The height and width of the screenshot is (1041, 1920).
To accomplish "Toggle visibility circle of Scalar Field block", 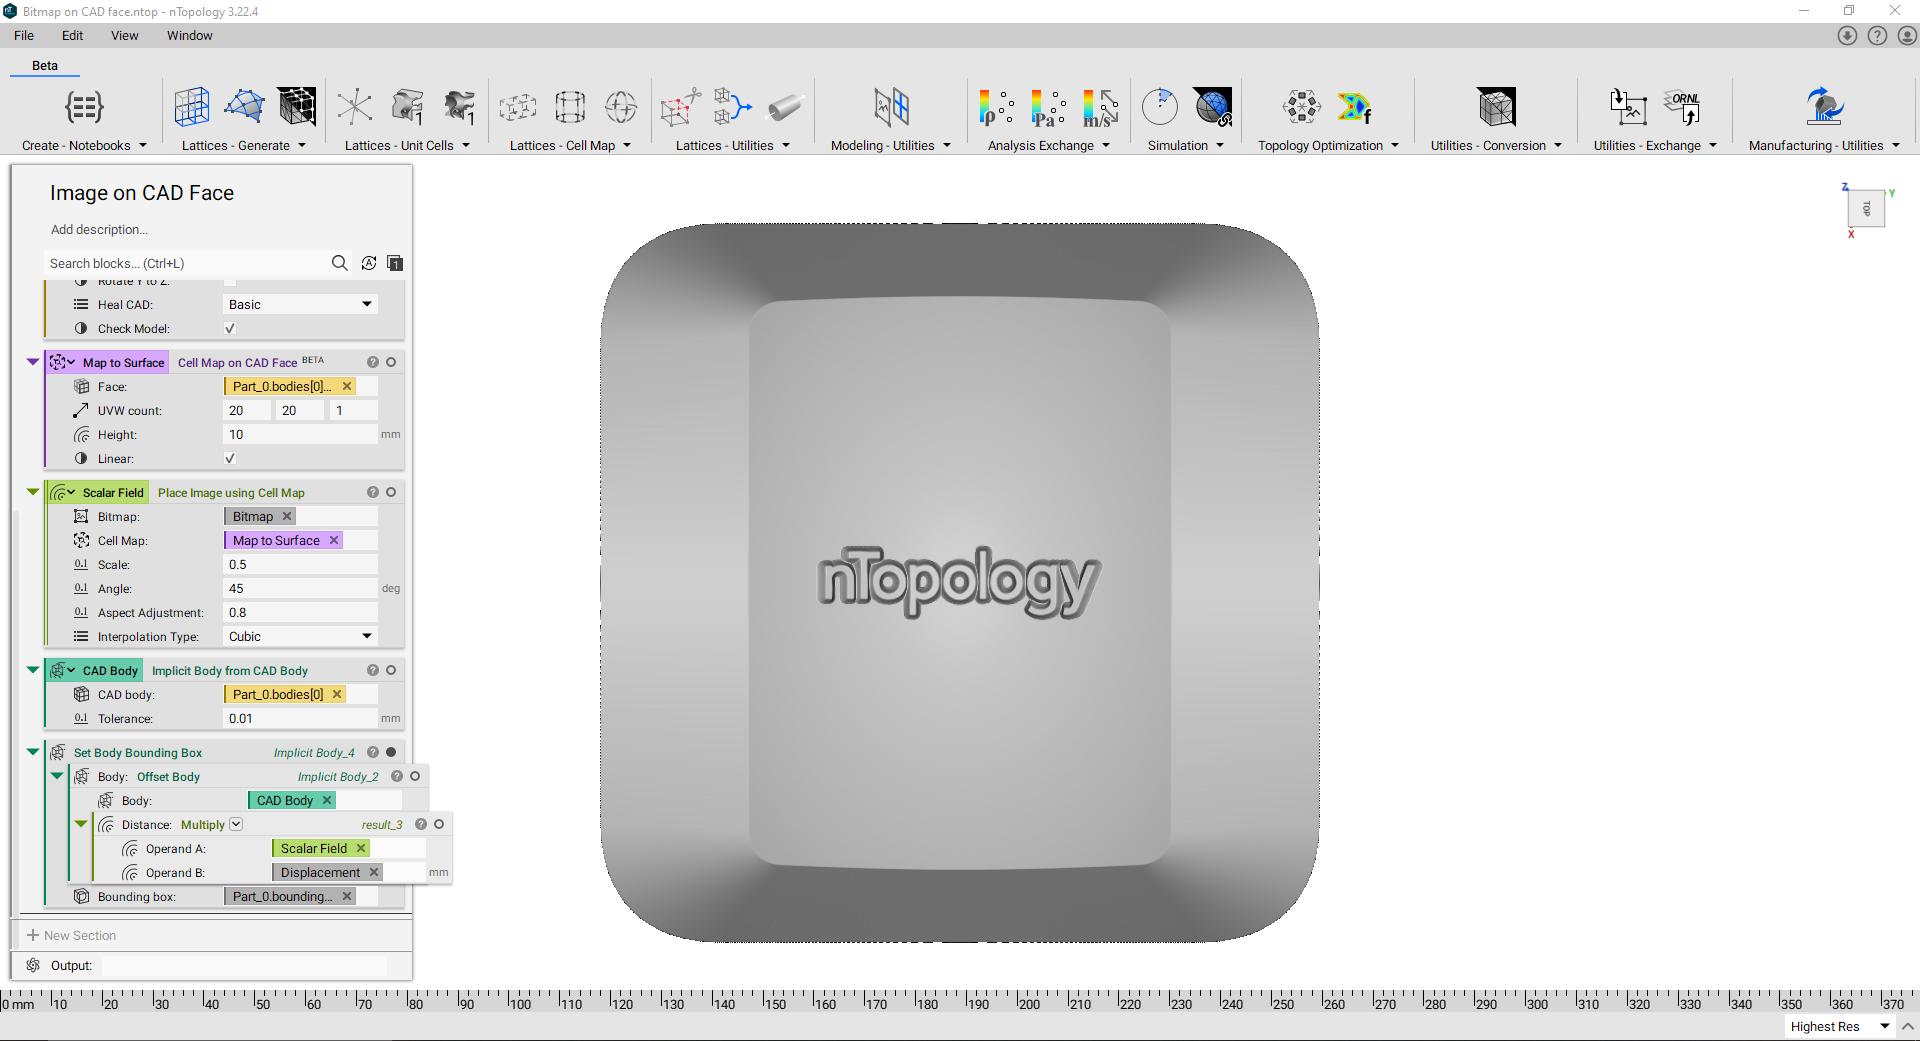I will [x=391, y=492].
